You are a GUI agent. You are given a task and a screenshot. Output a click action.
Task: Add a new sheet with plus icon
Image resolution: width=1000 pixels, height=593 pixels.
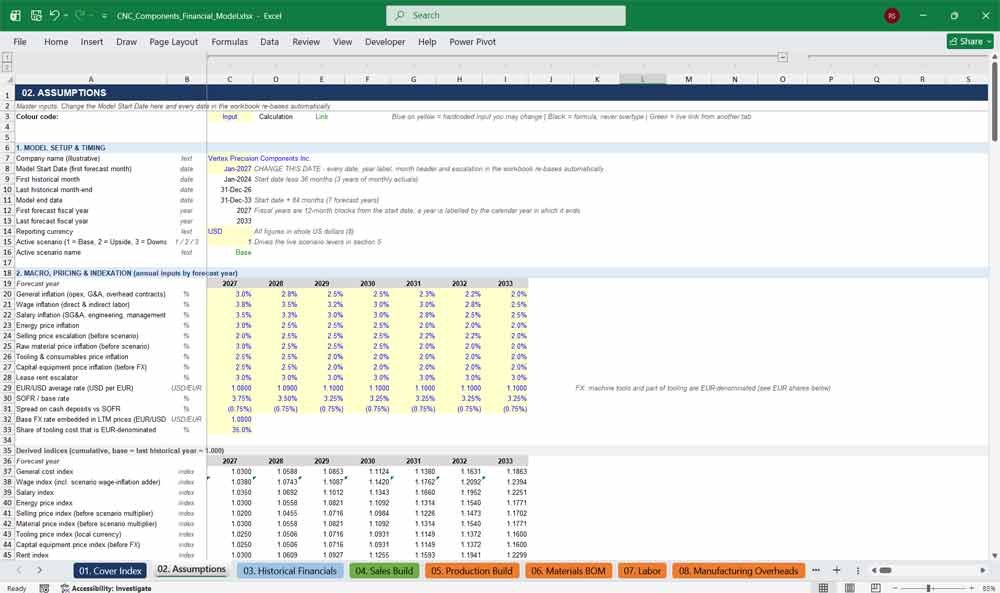pyautogui.click(x=836, y=570)
